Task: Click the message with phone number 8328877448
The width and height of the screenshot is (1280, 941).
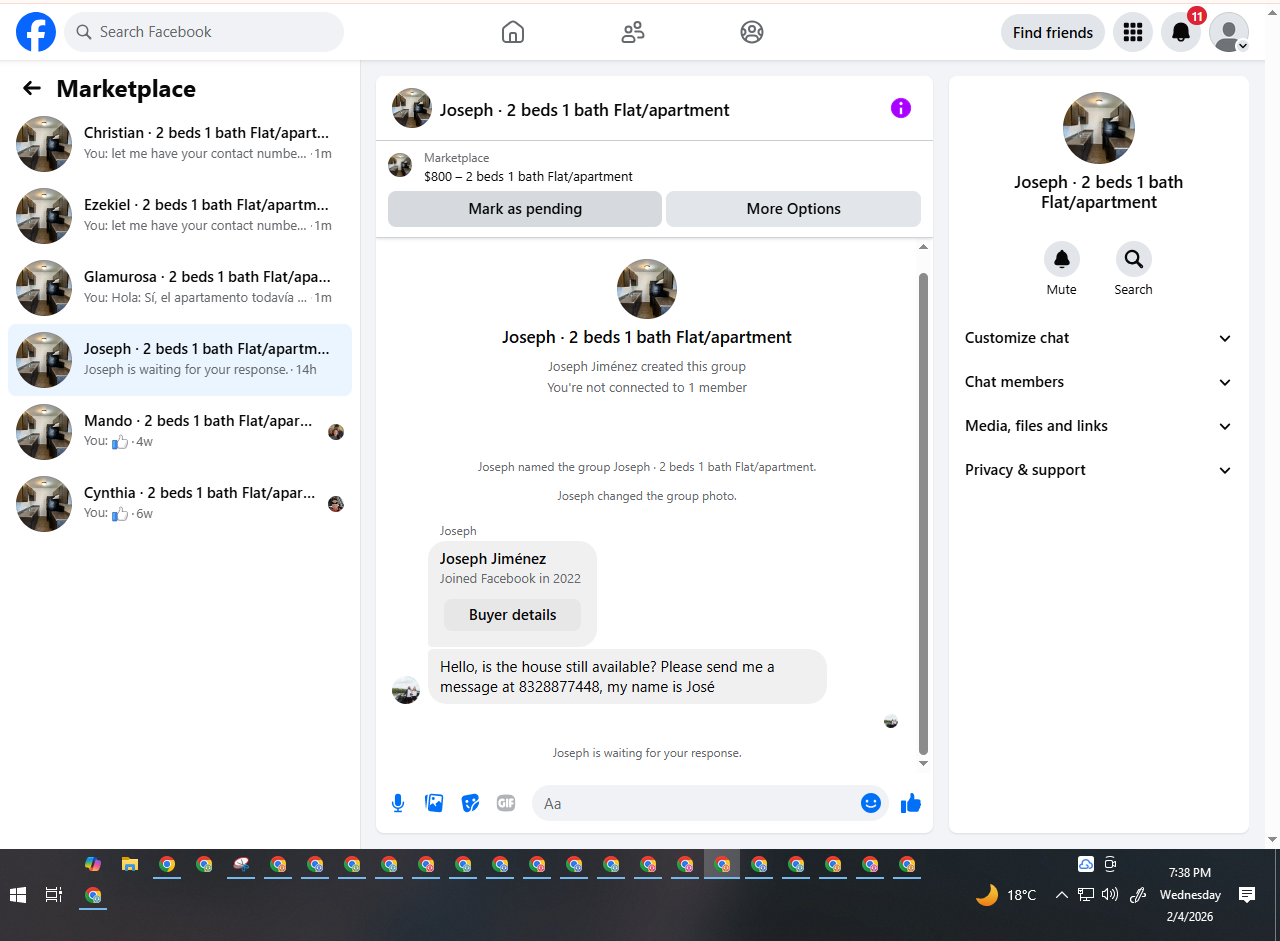Action: pos(627,676)
